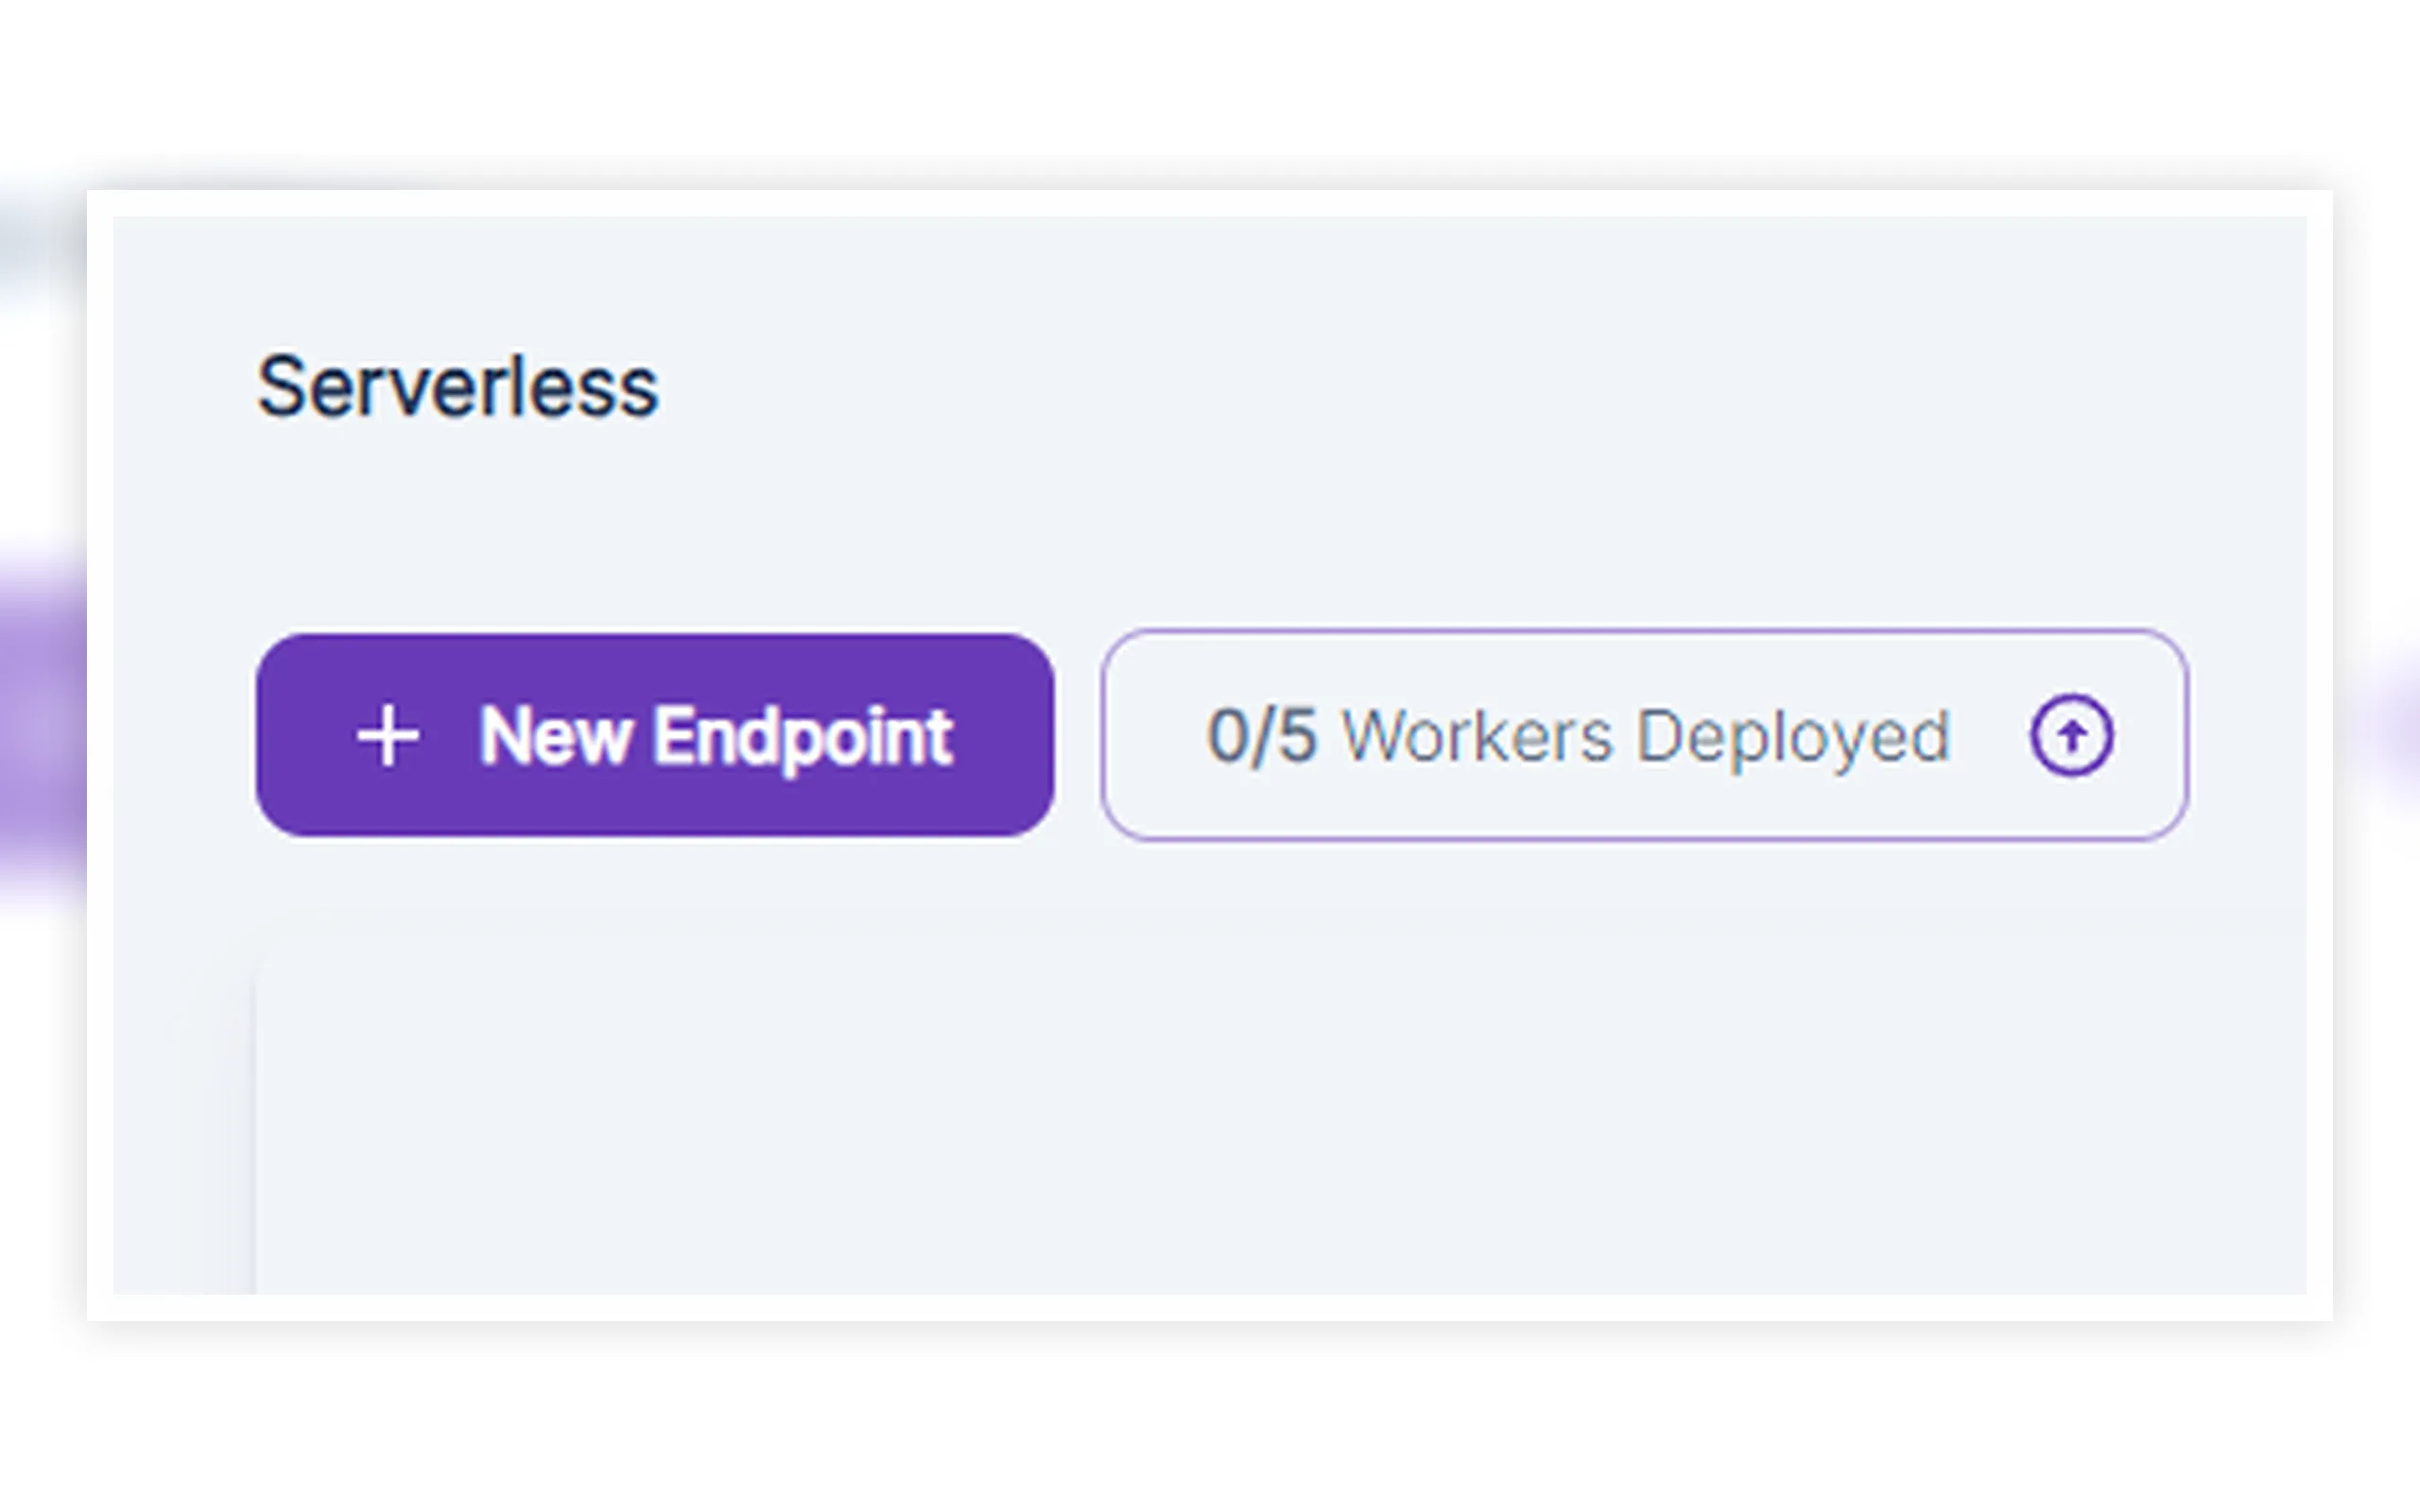Click the word Endpoint on purple button
Screen dimensions: 2420x1512
pyautogui.click(x=803, y=738)
